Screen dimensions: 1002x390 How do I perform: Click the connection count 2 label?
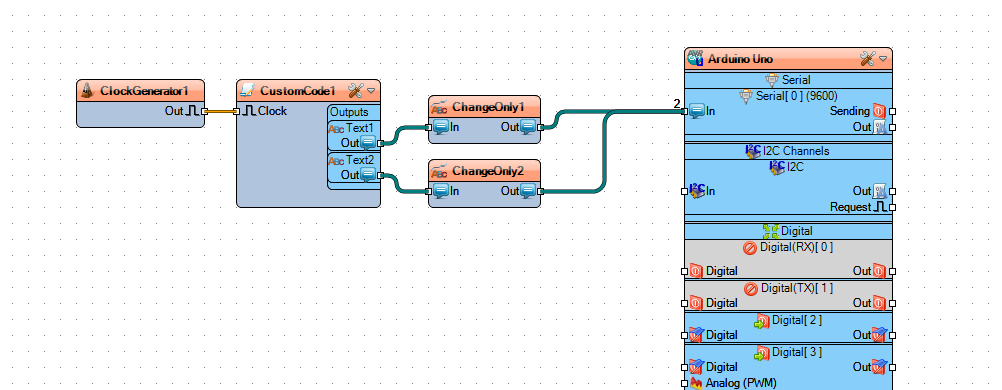coord(677,104)
